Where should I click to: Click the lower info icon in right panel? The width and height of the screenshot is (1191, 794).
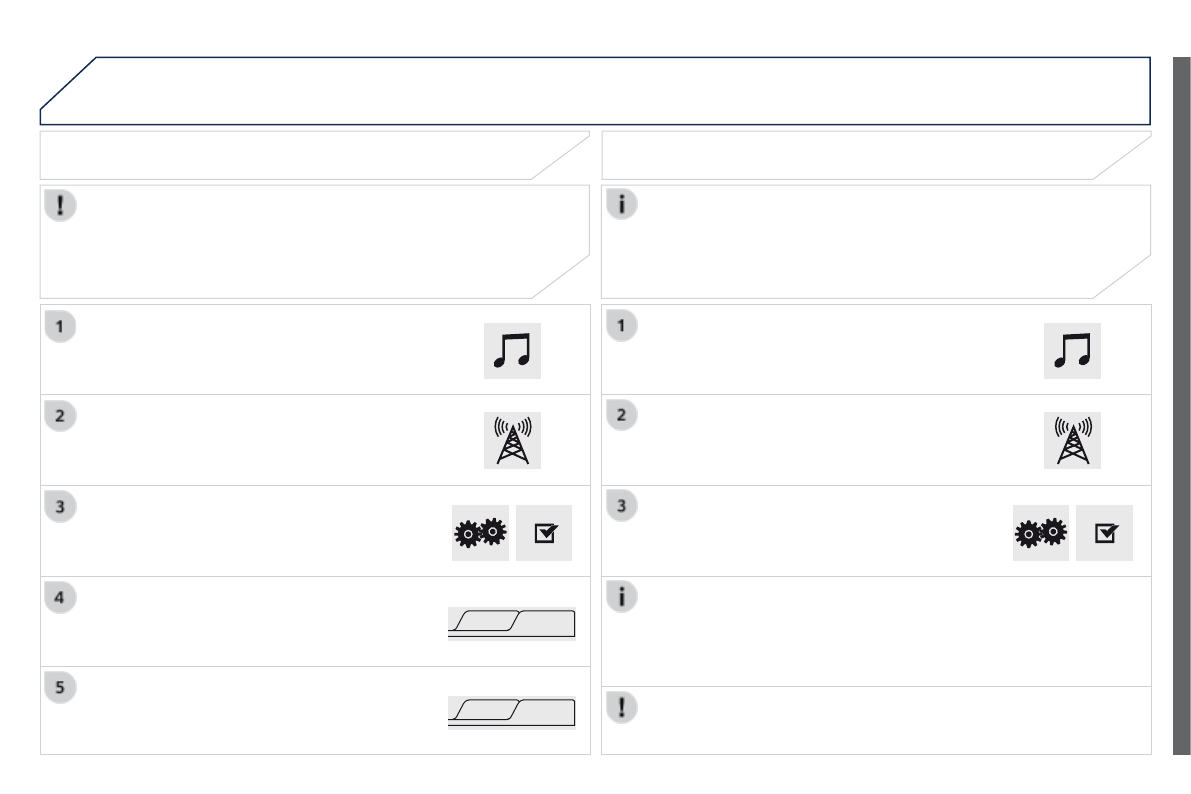(x=622, y=597)
